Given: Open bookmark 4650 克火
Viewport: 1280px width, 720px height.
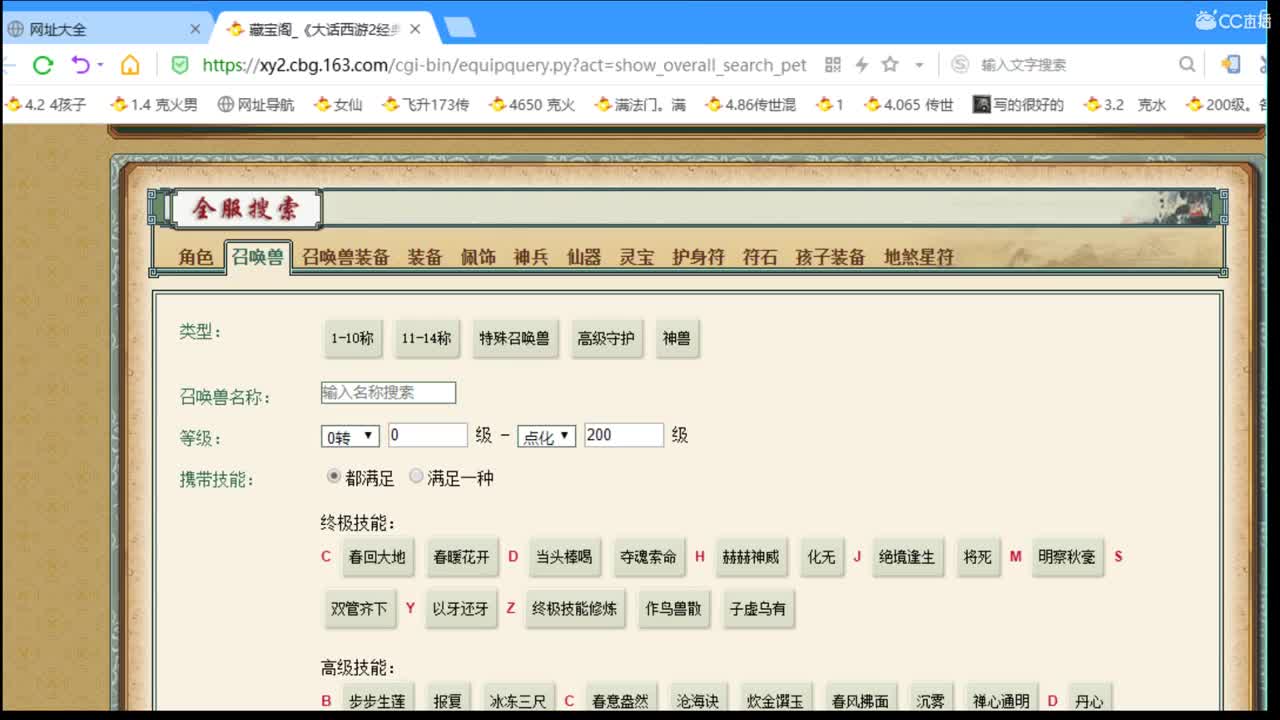Looking at the screenshot, I should [x=532, y=104].
